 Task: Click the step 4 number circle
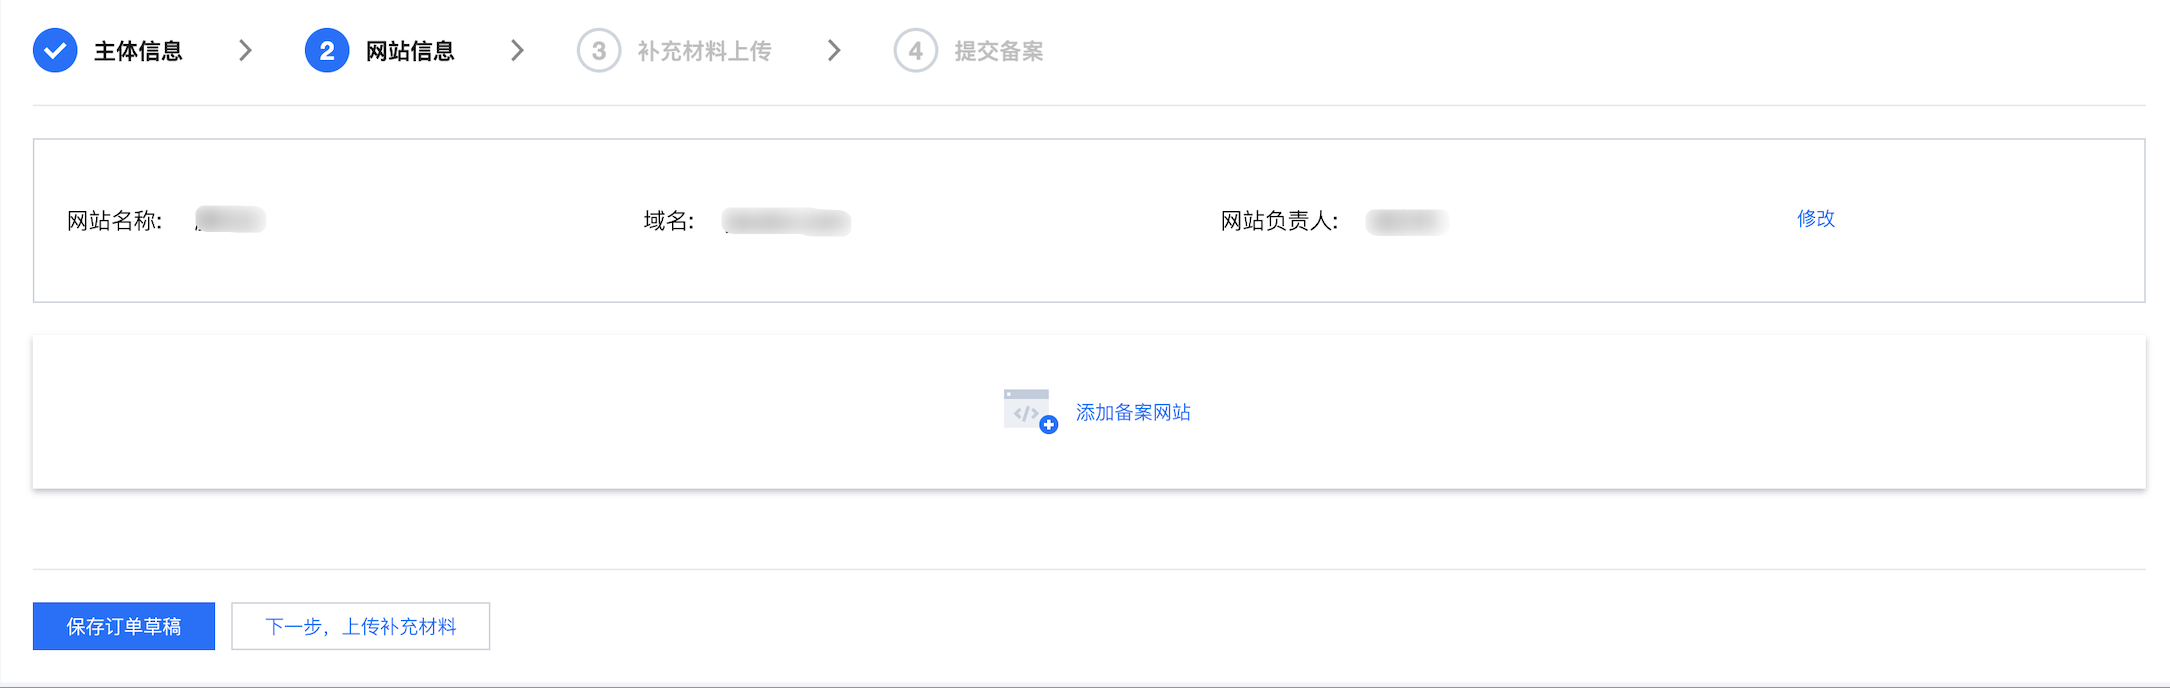915,51
